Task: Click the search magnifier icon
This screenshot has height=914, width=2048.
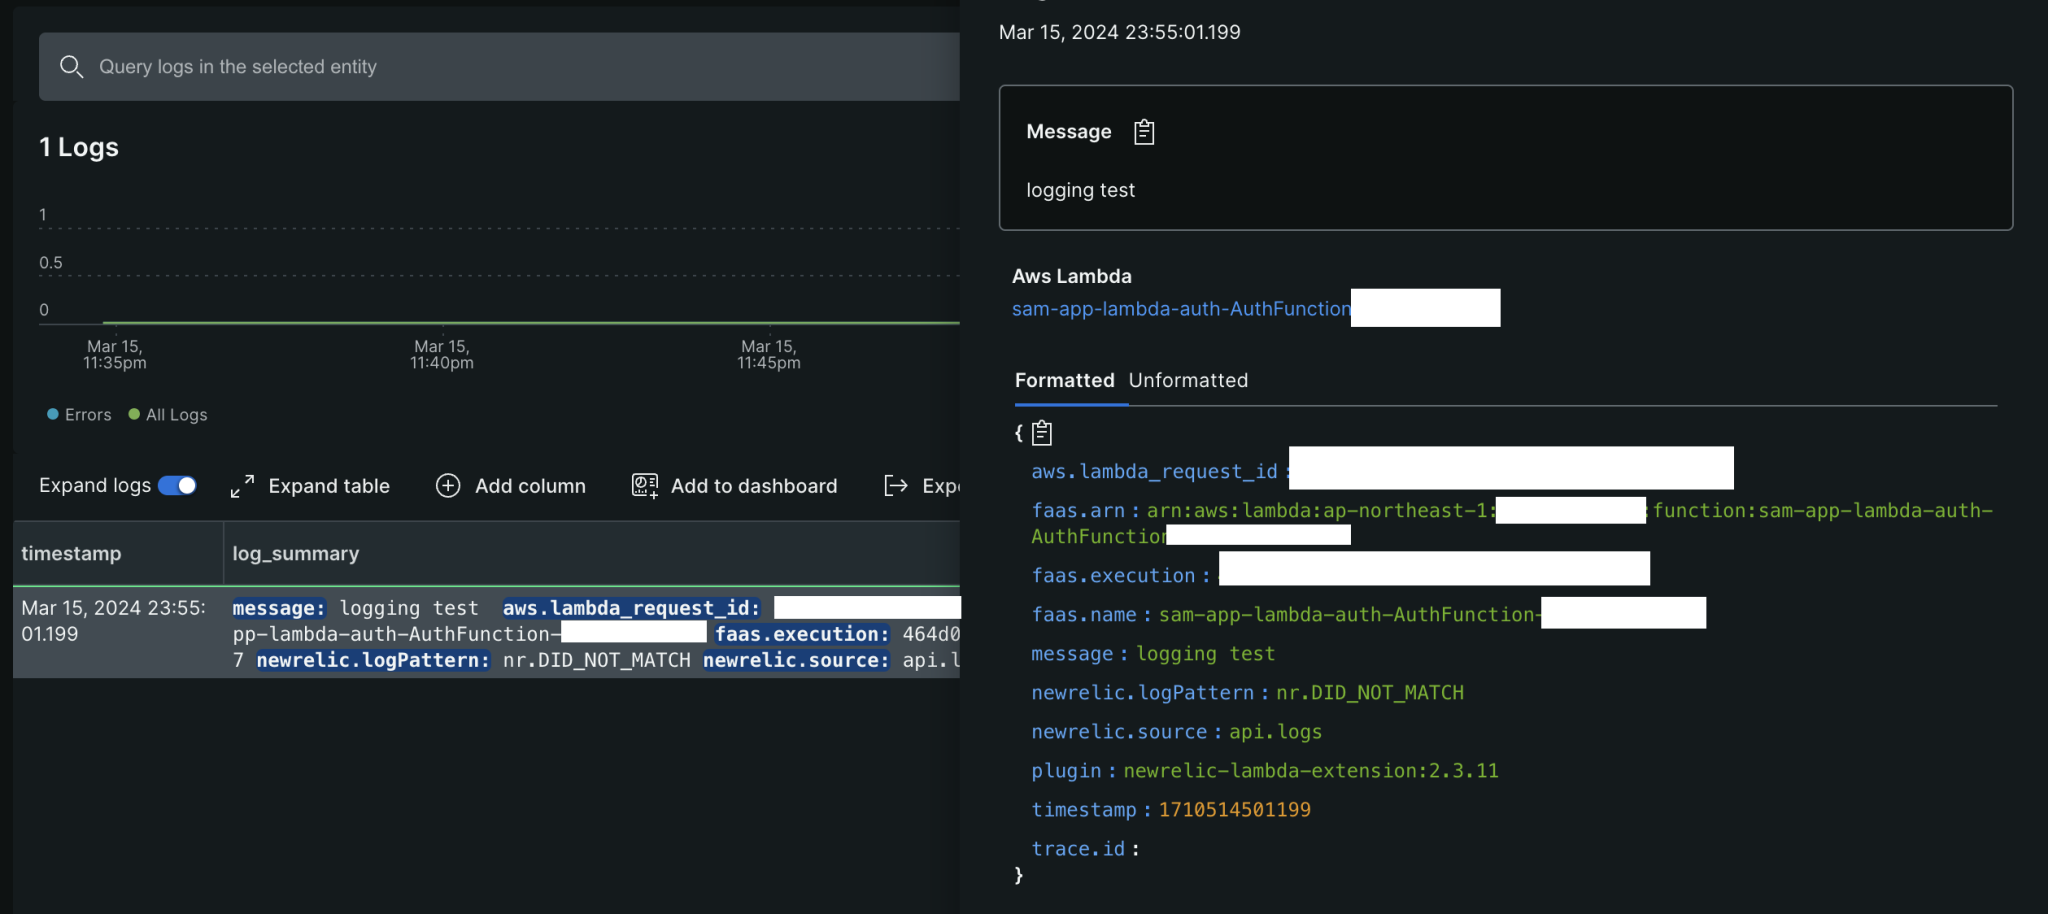Action: 71,67
